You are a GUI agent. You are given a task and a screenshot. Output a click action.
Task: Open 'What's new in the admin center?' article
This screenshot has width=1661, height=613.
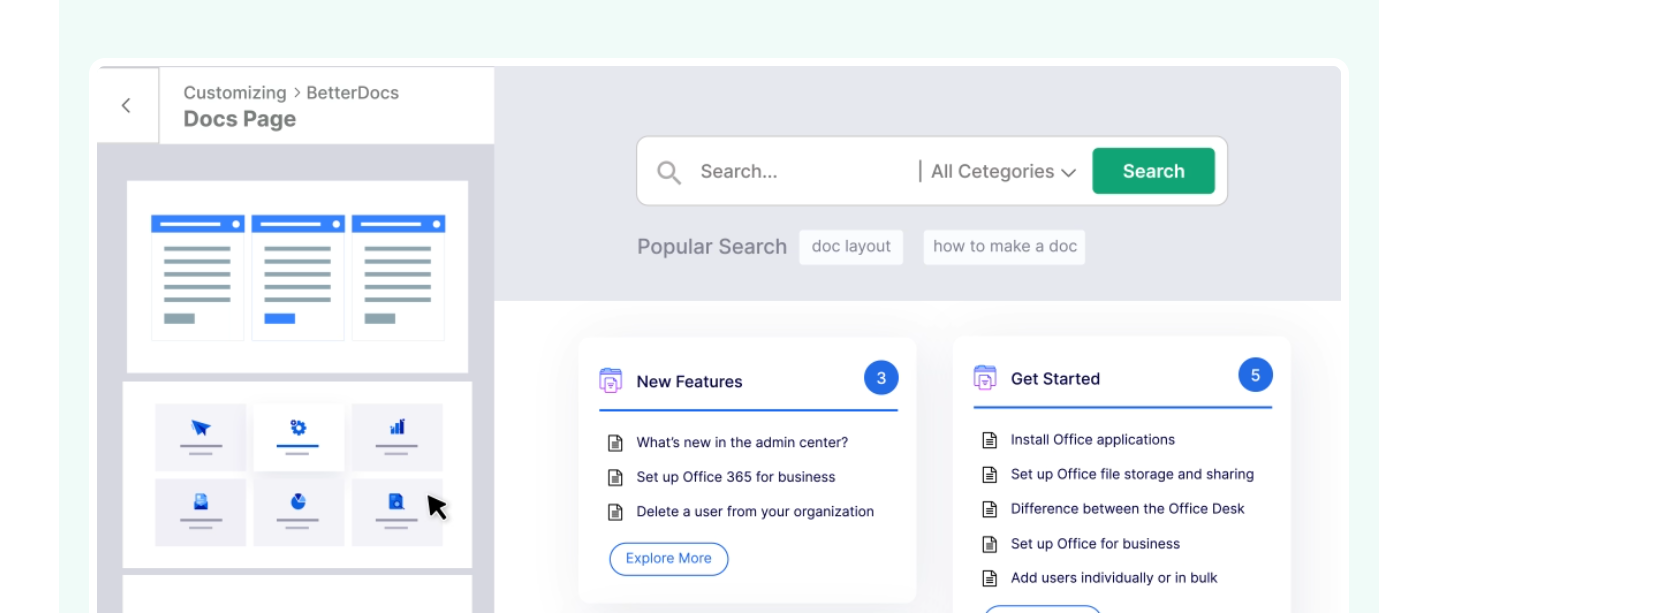(x=741, y=442)
